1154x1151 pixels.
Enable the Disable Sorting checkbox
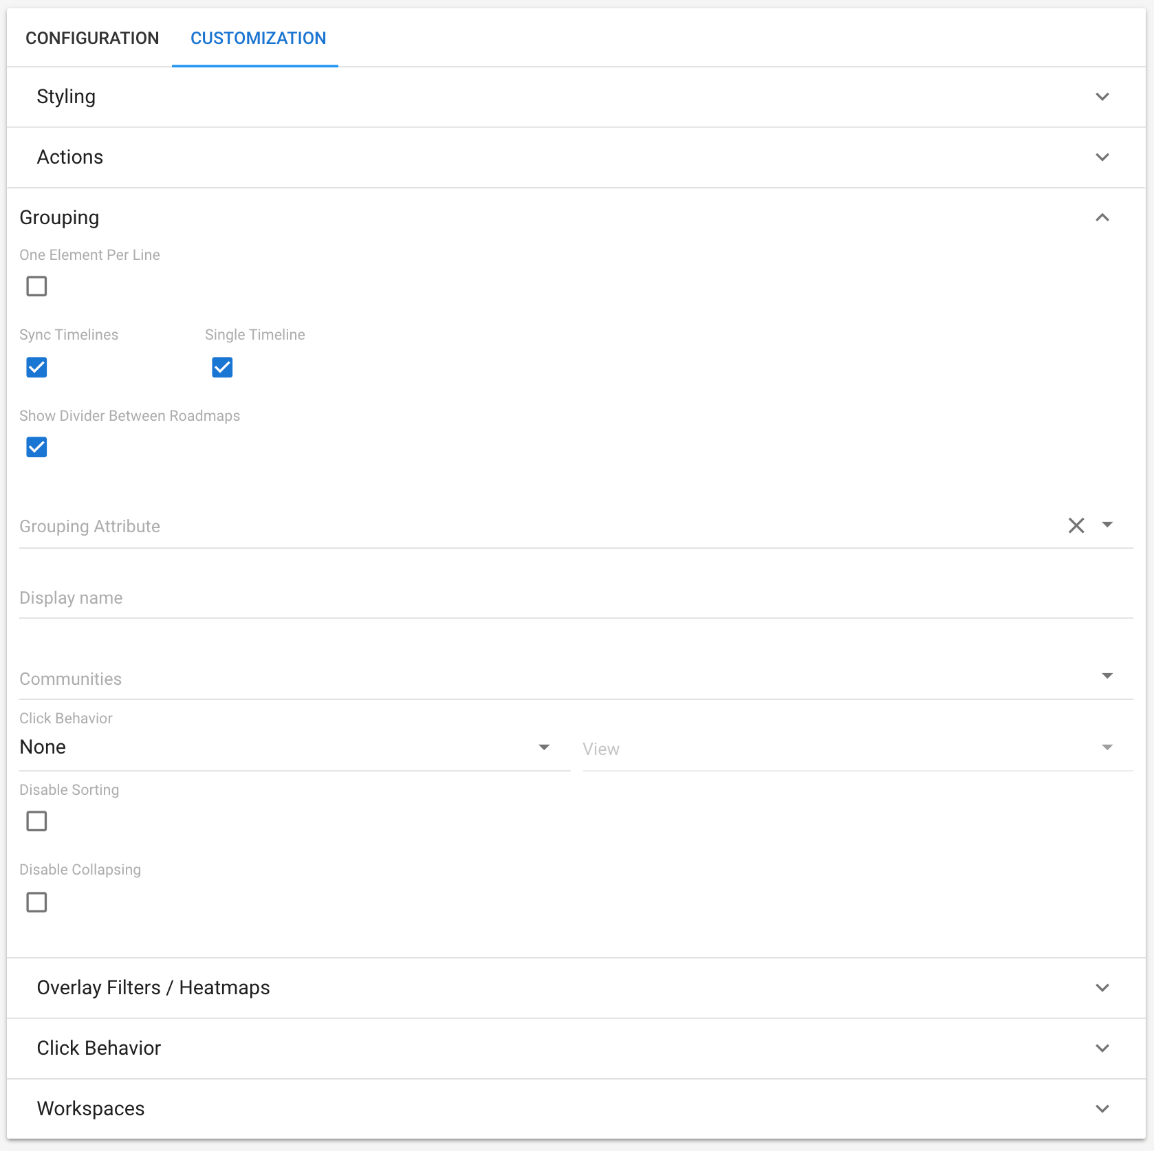pyautogui.click(x=37, y=821)
